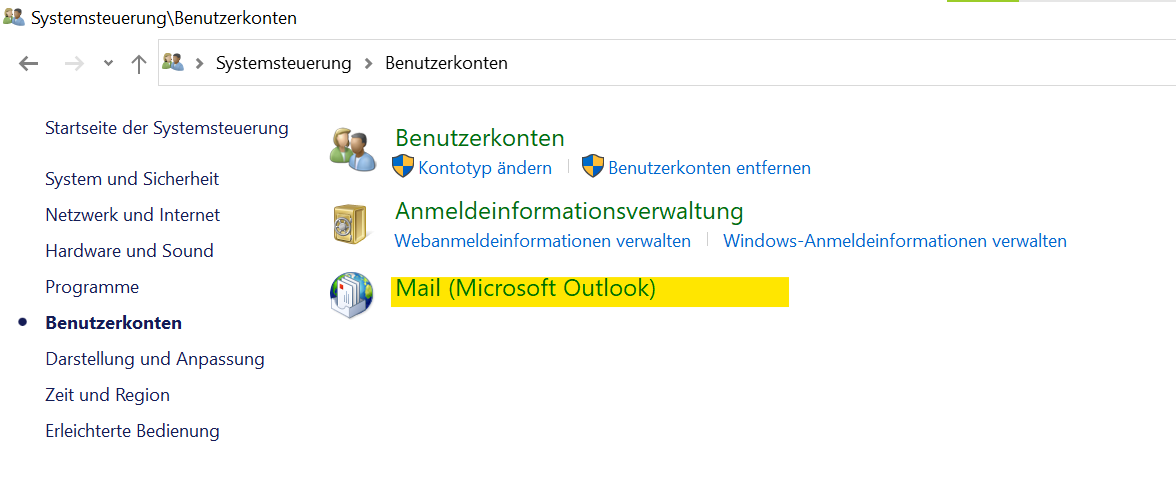
Task: Open Webanmeldeinformationen verwalten link
Action: point(542,242)
